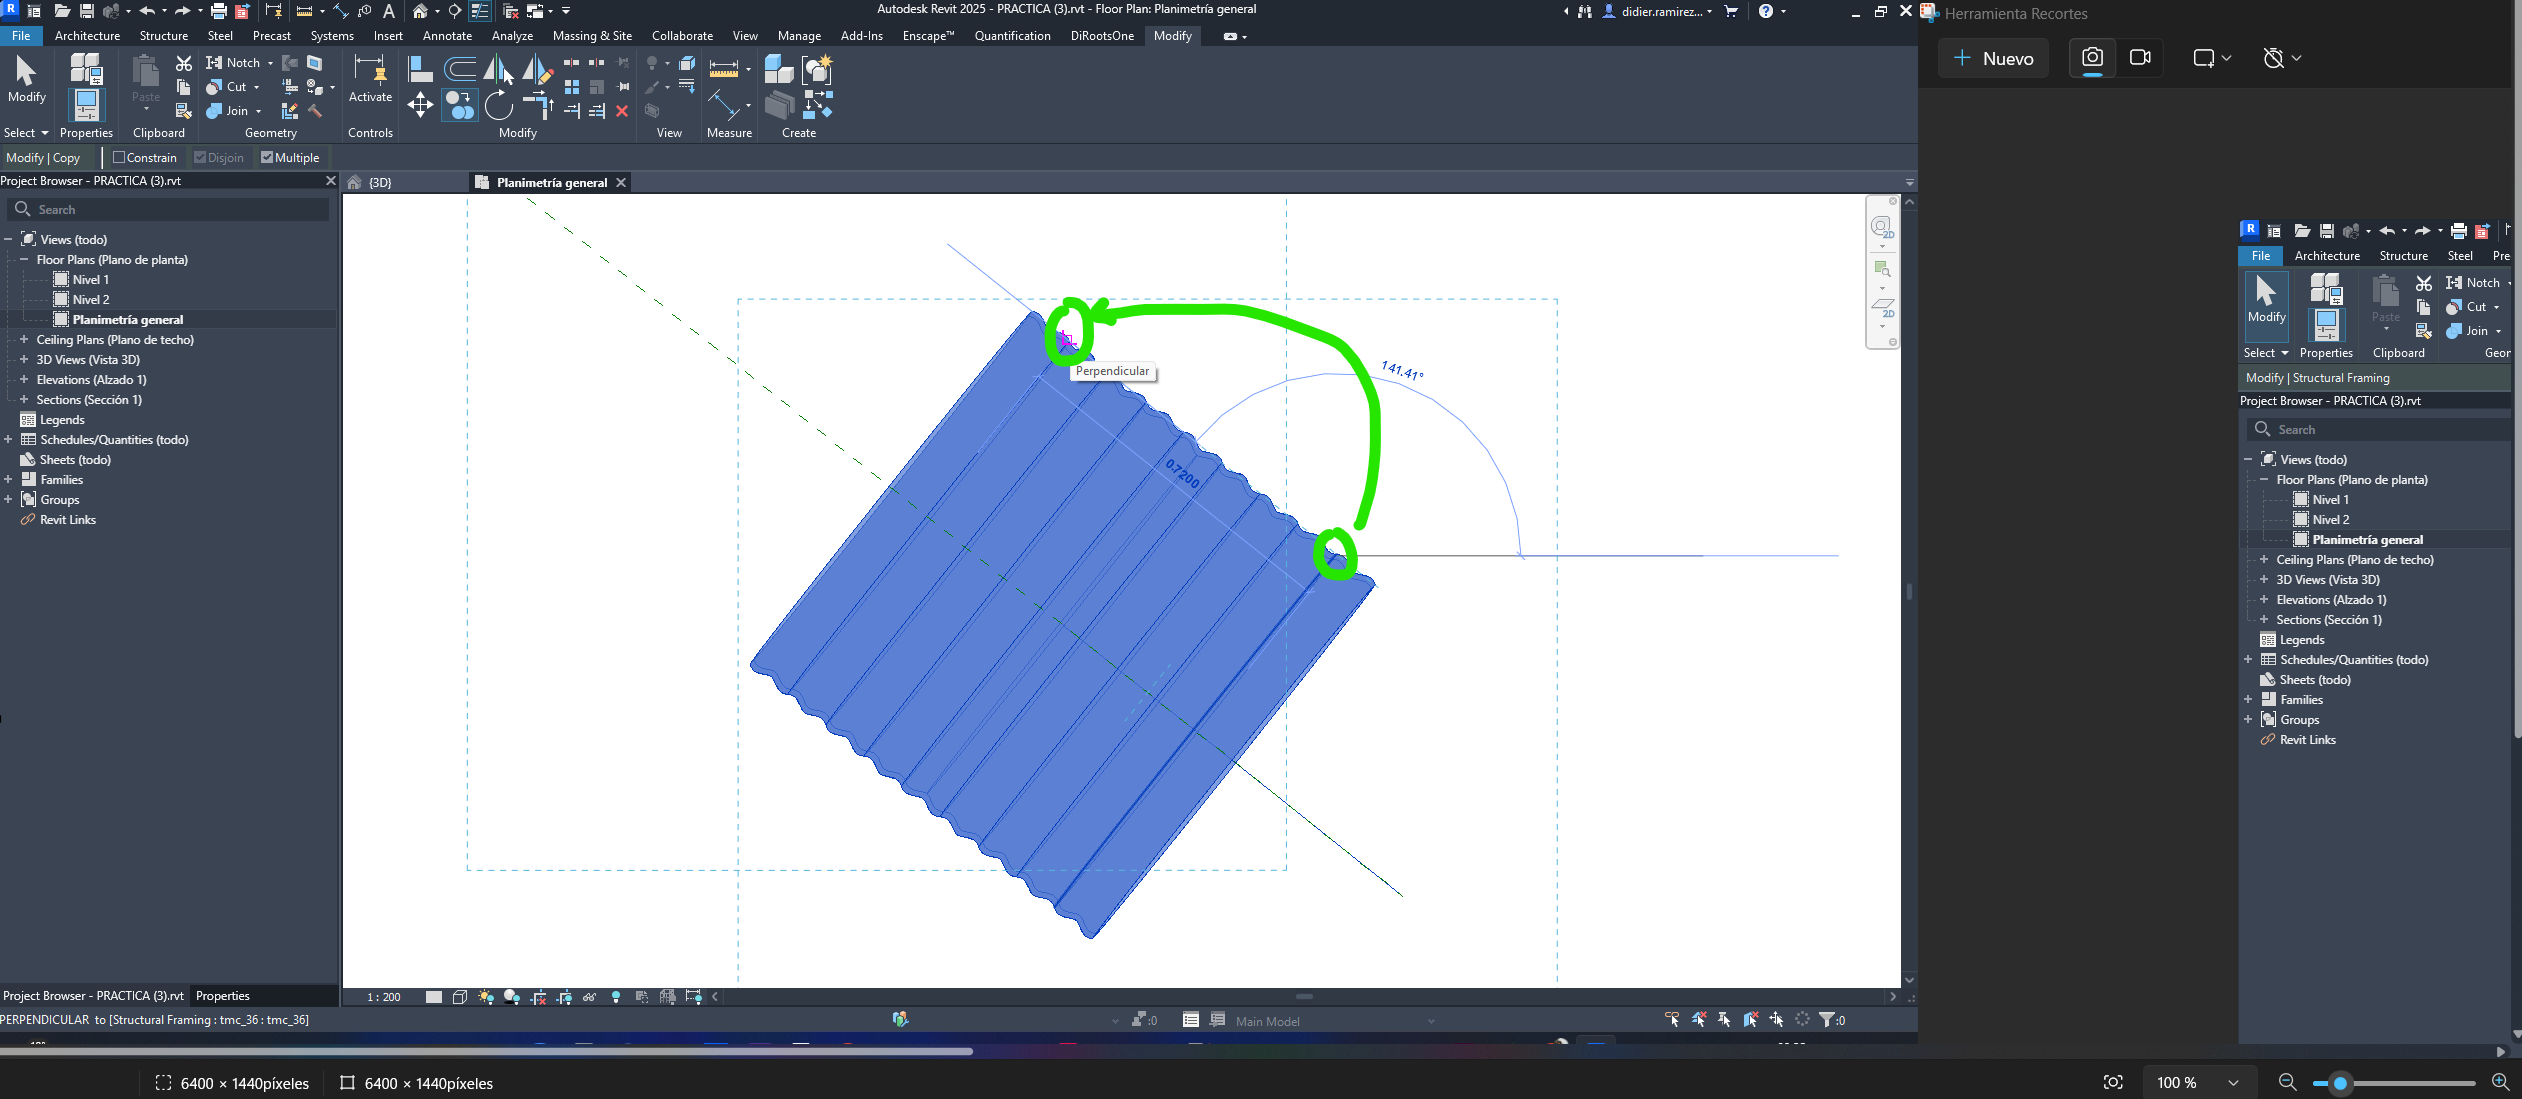Switch to the Annotate ribbon tab

[x=447, y=35]
